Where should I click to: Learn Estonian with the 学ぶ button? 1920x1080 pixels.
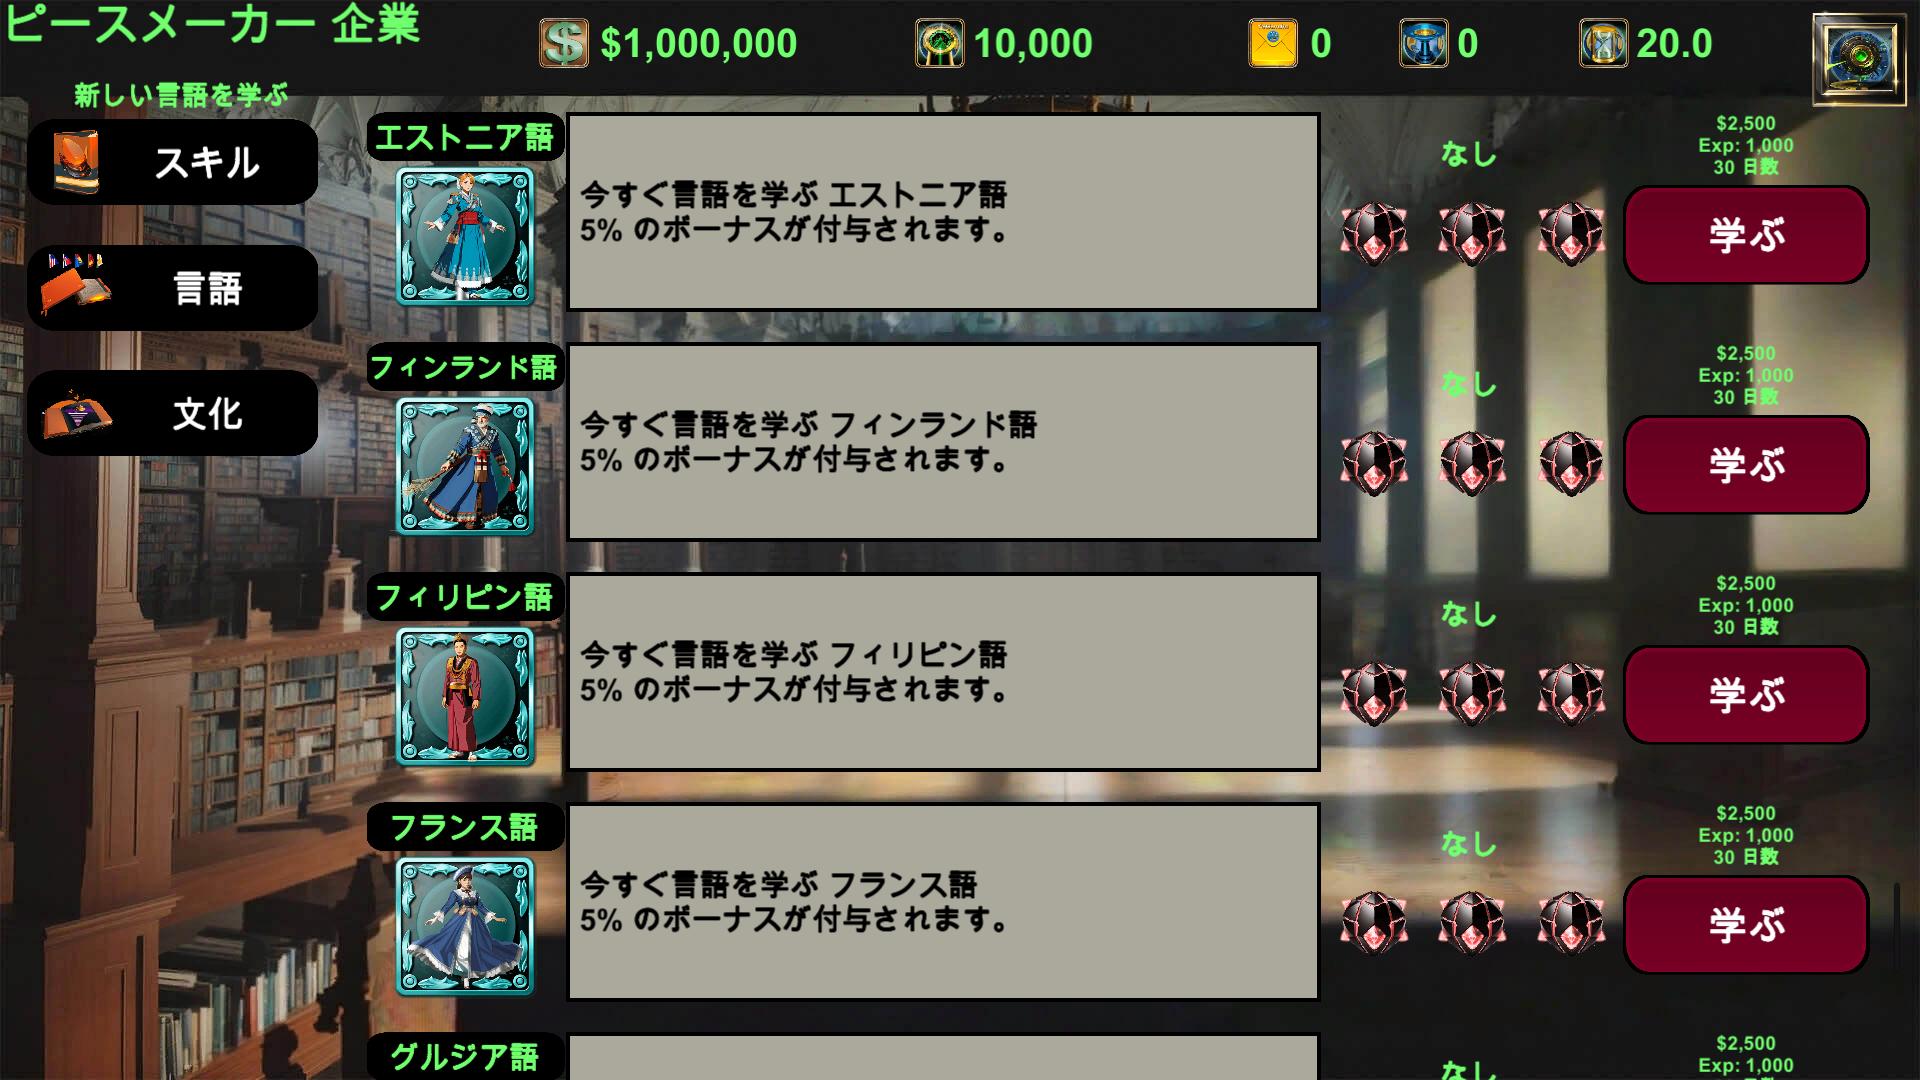click(x=1746, y=235)
